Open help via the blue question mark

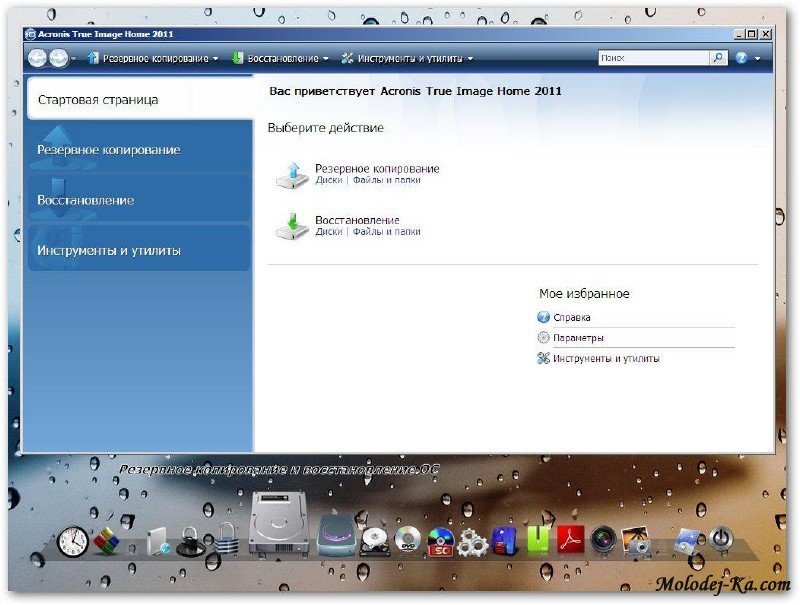click(741, 58)
